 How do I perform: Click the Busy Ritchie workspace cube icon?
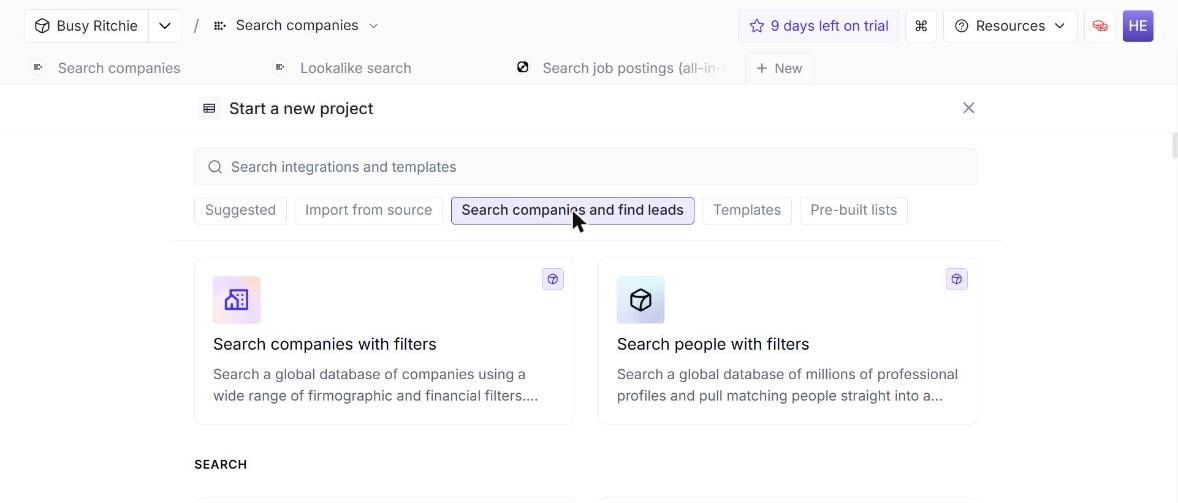[42, 26]
